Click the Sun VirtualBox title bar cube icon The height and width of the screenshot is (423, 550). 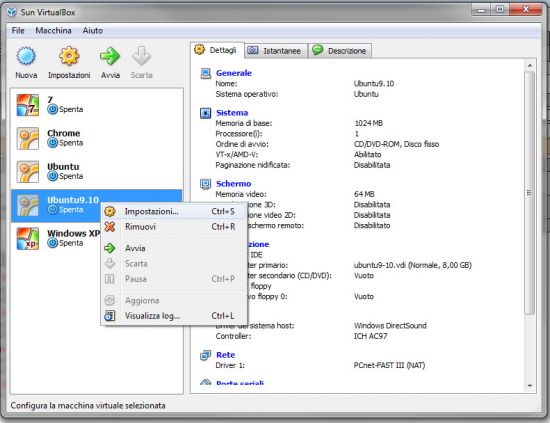pos(12,12)
